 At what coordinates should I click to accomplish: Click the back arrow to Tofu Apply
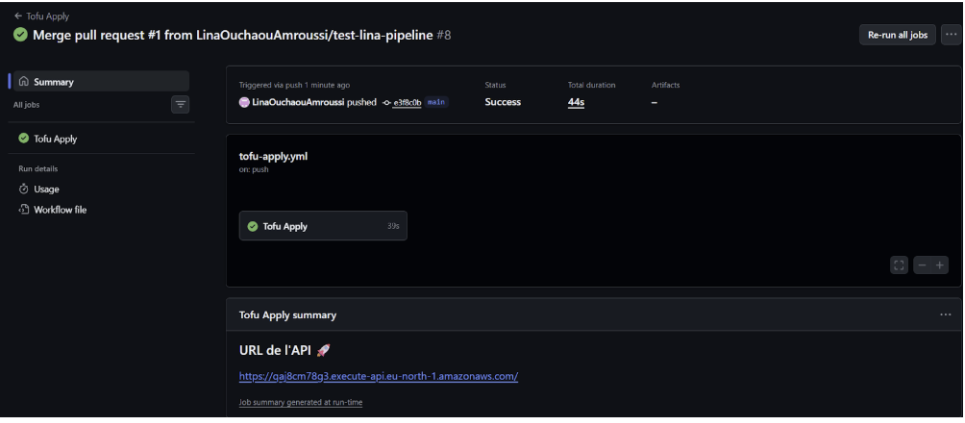tap(17, 16)
